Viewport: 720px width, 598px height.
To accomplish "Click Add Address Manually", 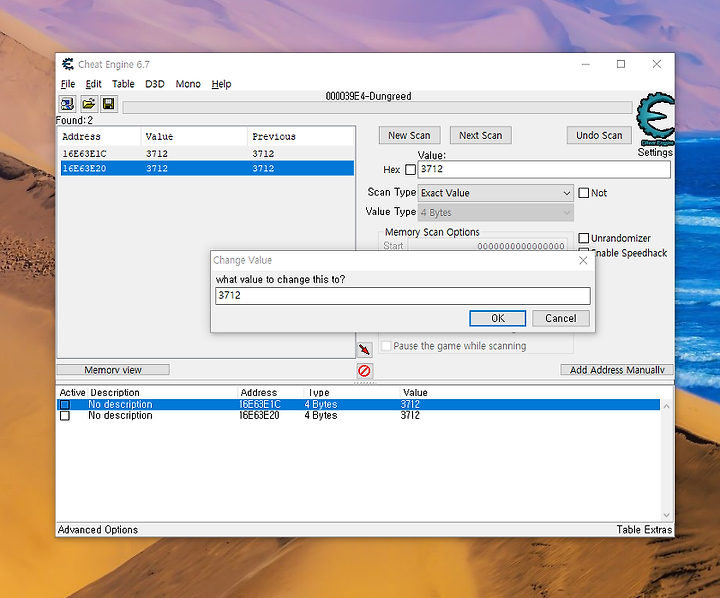I will click(617, 370).
